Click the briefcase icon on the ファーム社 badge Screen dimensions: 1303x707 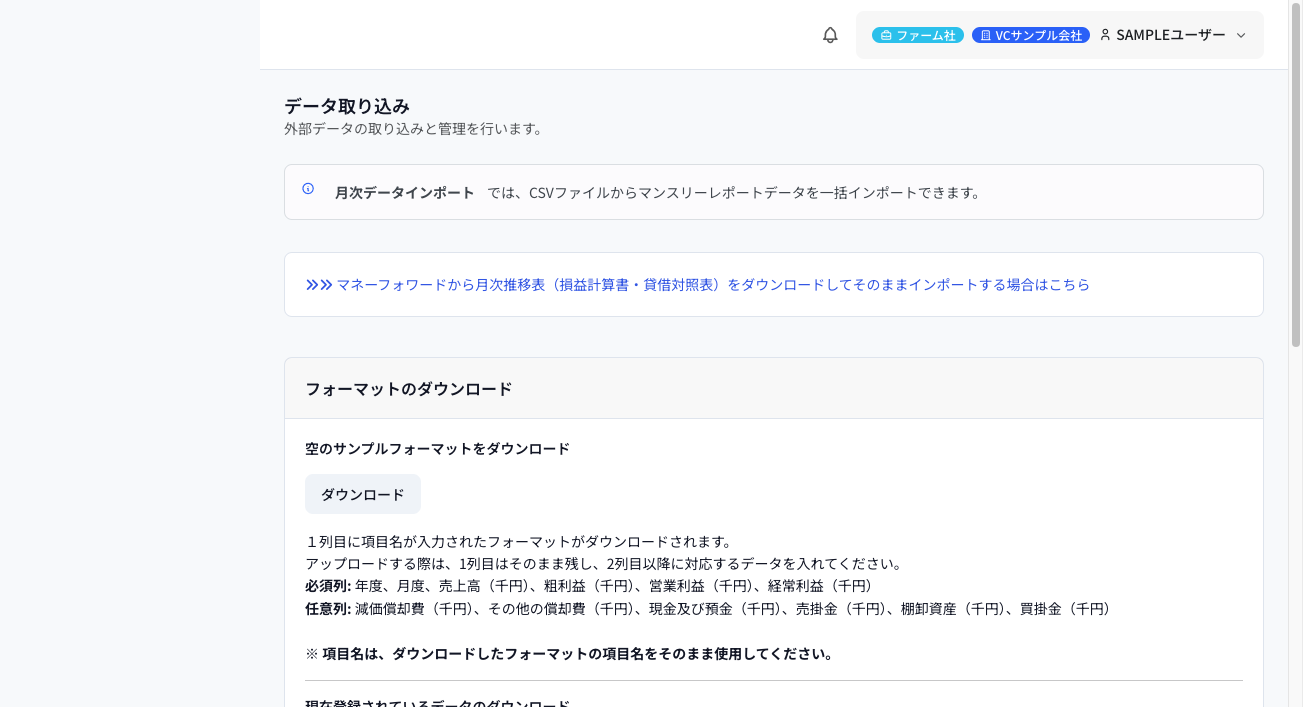pyautogui.click(x=884, y=34)
